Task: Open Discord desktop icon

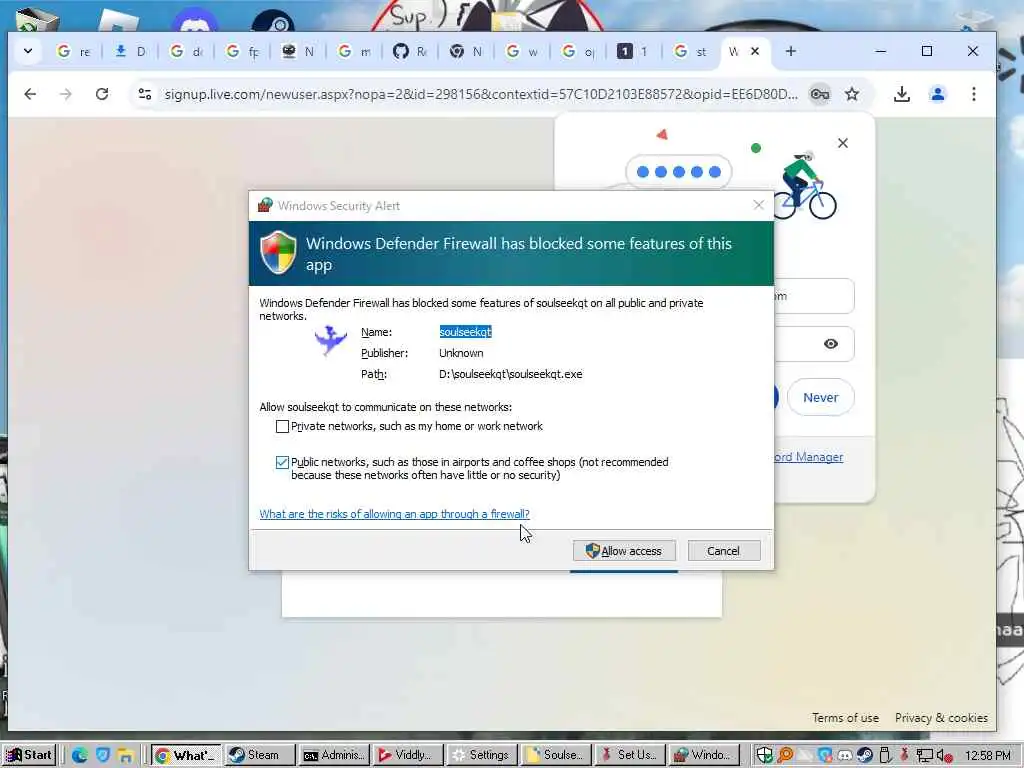Action: click(x=195, y=20)
